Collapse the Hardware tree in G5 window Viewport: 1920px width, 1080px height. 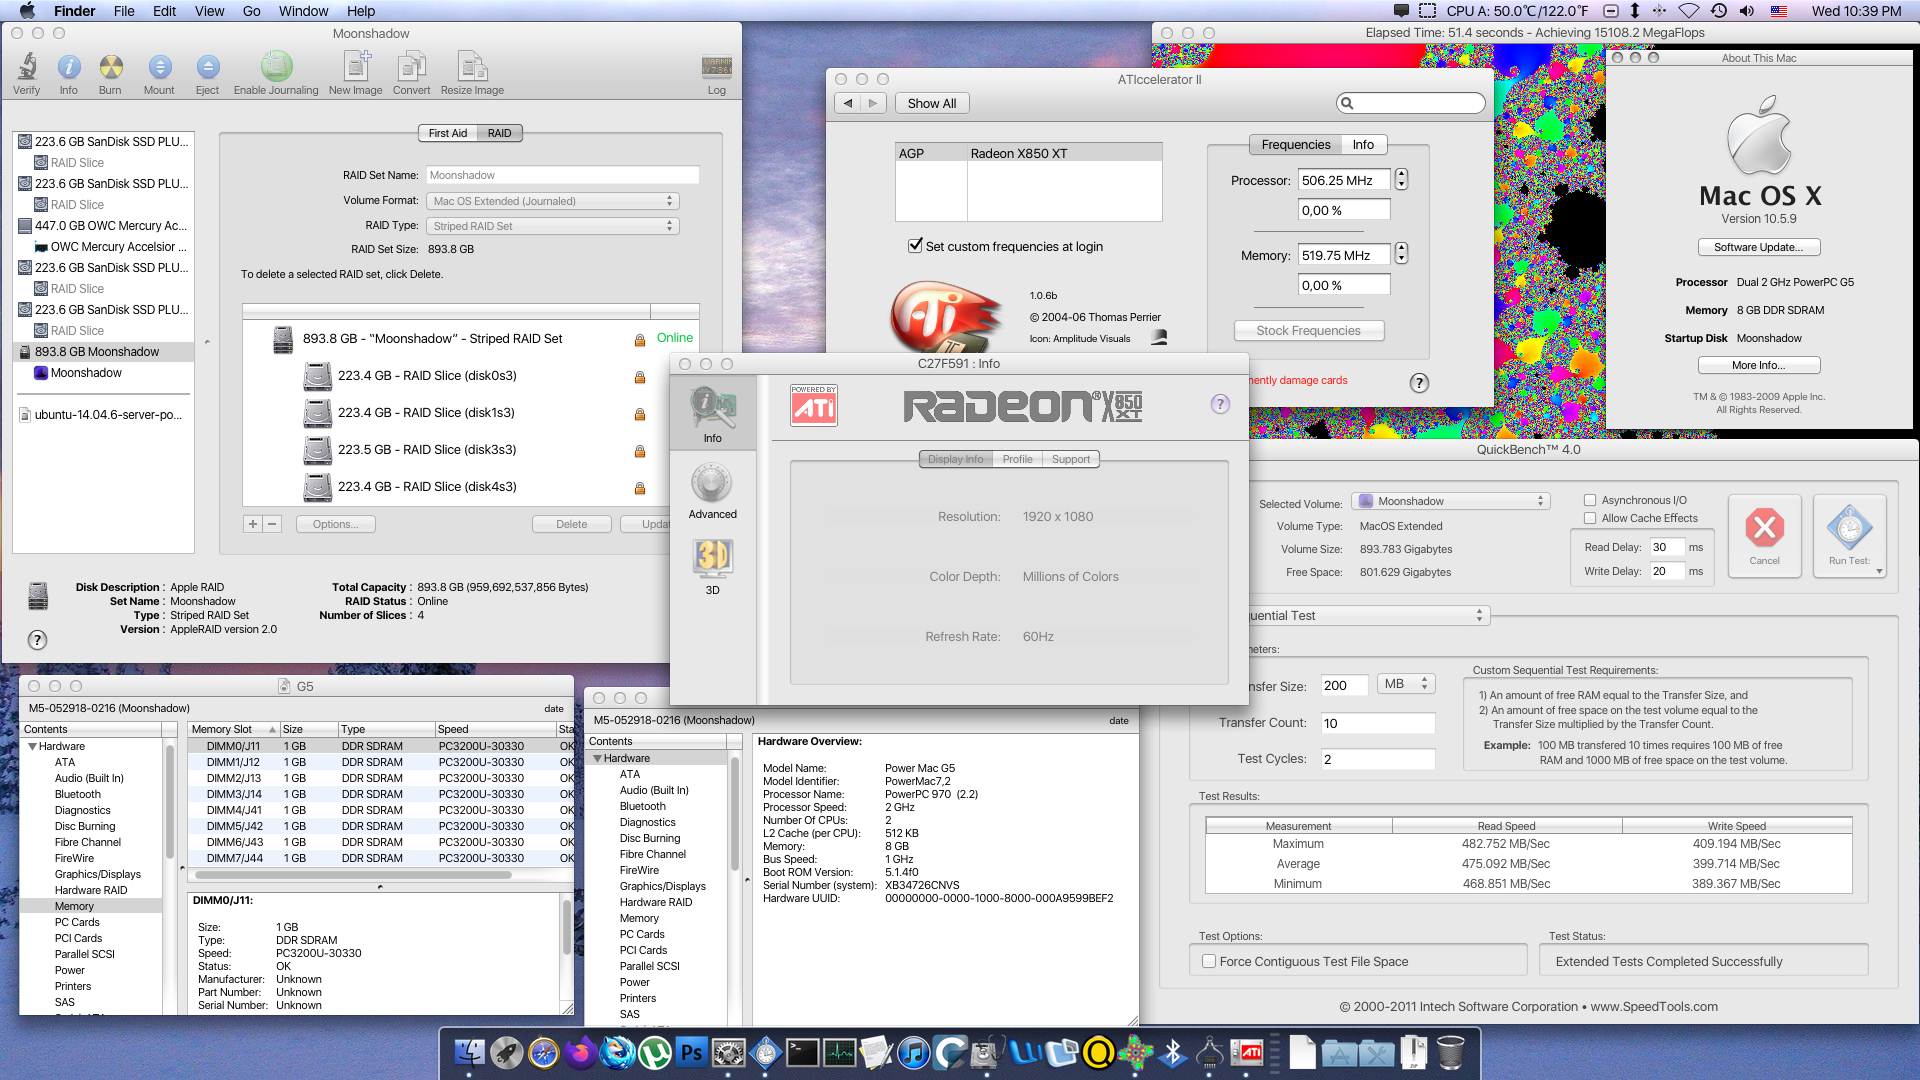point(32,746)
